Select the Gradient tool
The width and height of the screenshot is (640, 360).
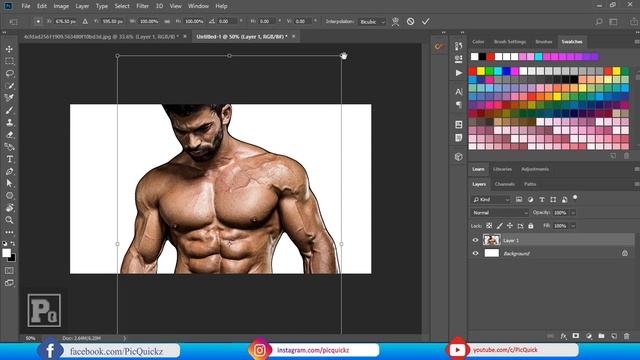click(9, 147)
